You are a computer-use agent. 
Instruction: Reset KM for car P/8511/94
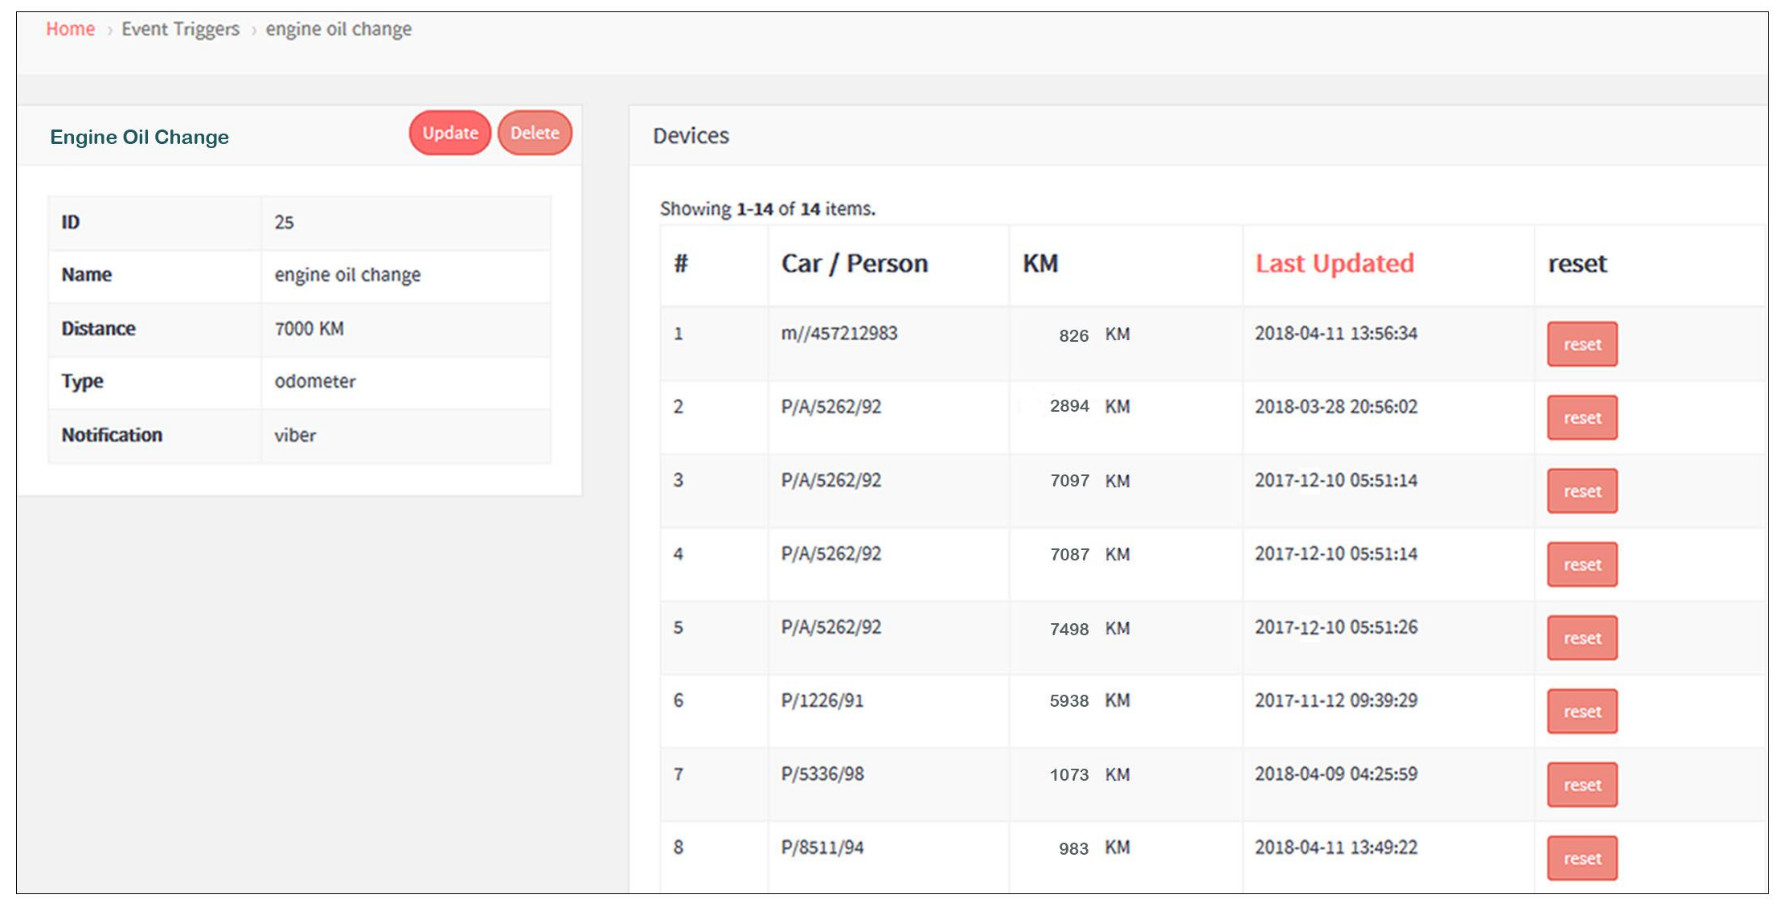pos(1581,858)
